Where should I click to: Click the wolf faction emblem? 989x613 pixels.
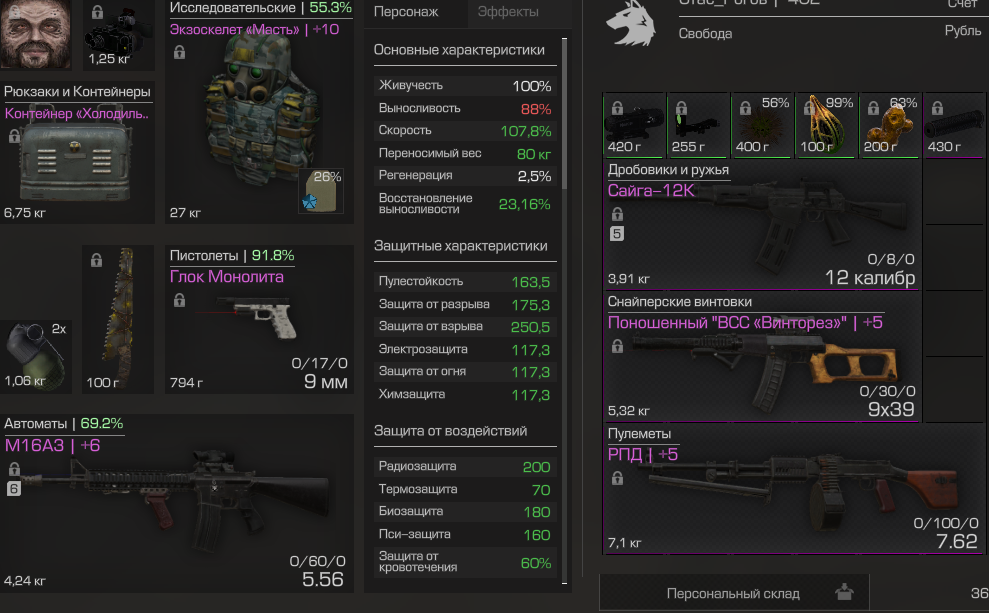631,23
